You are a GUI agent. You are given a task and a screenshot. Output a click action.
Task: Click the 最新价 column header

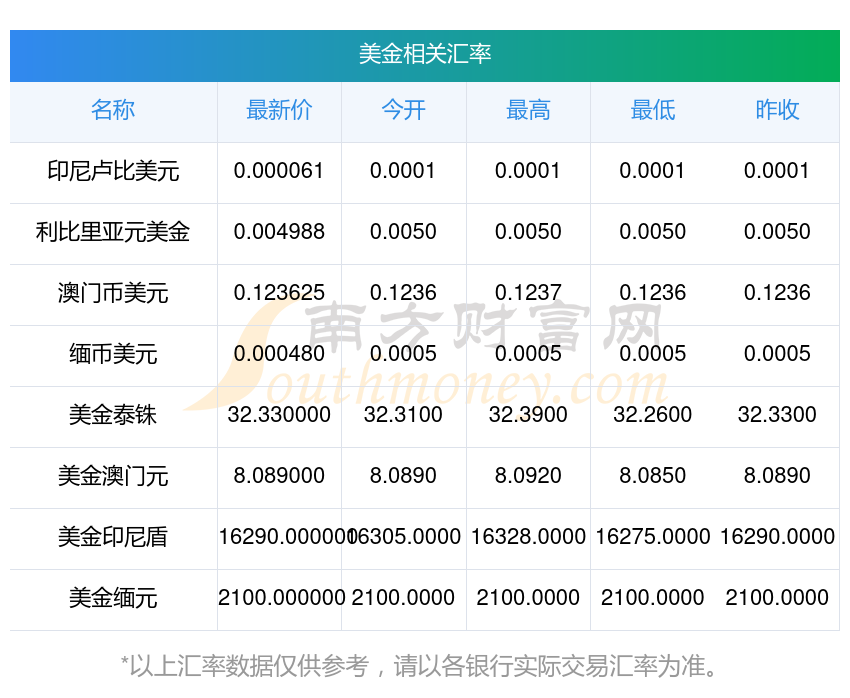click(279, 110)
